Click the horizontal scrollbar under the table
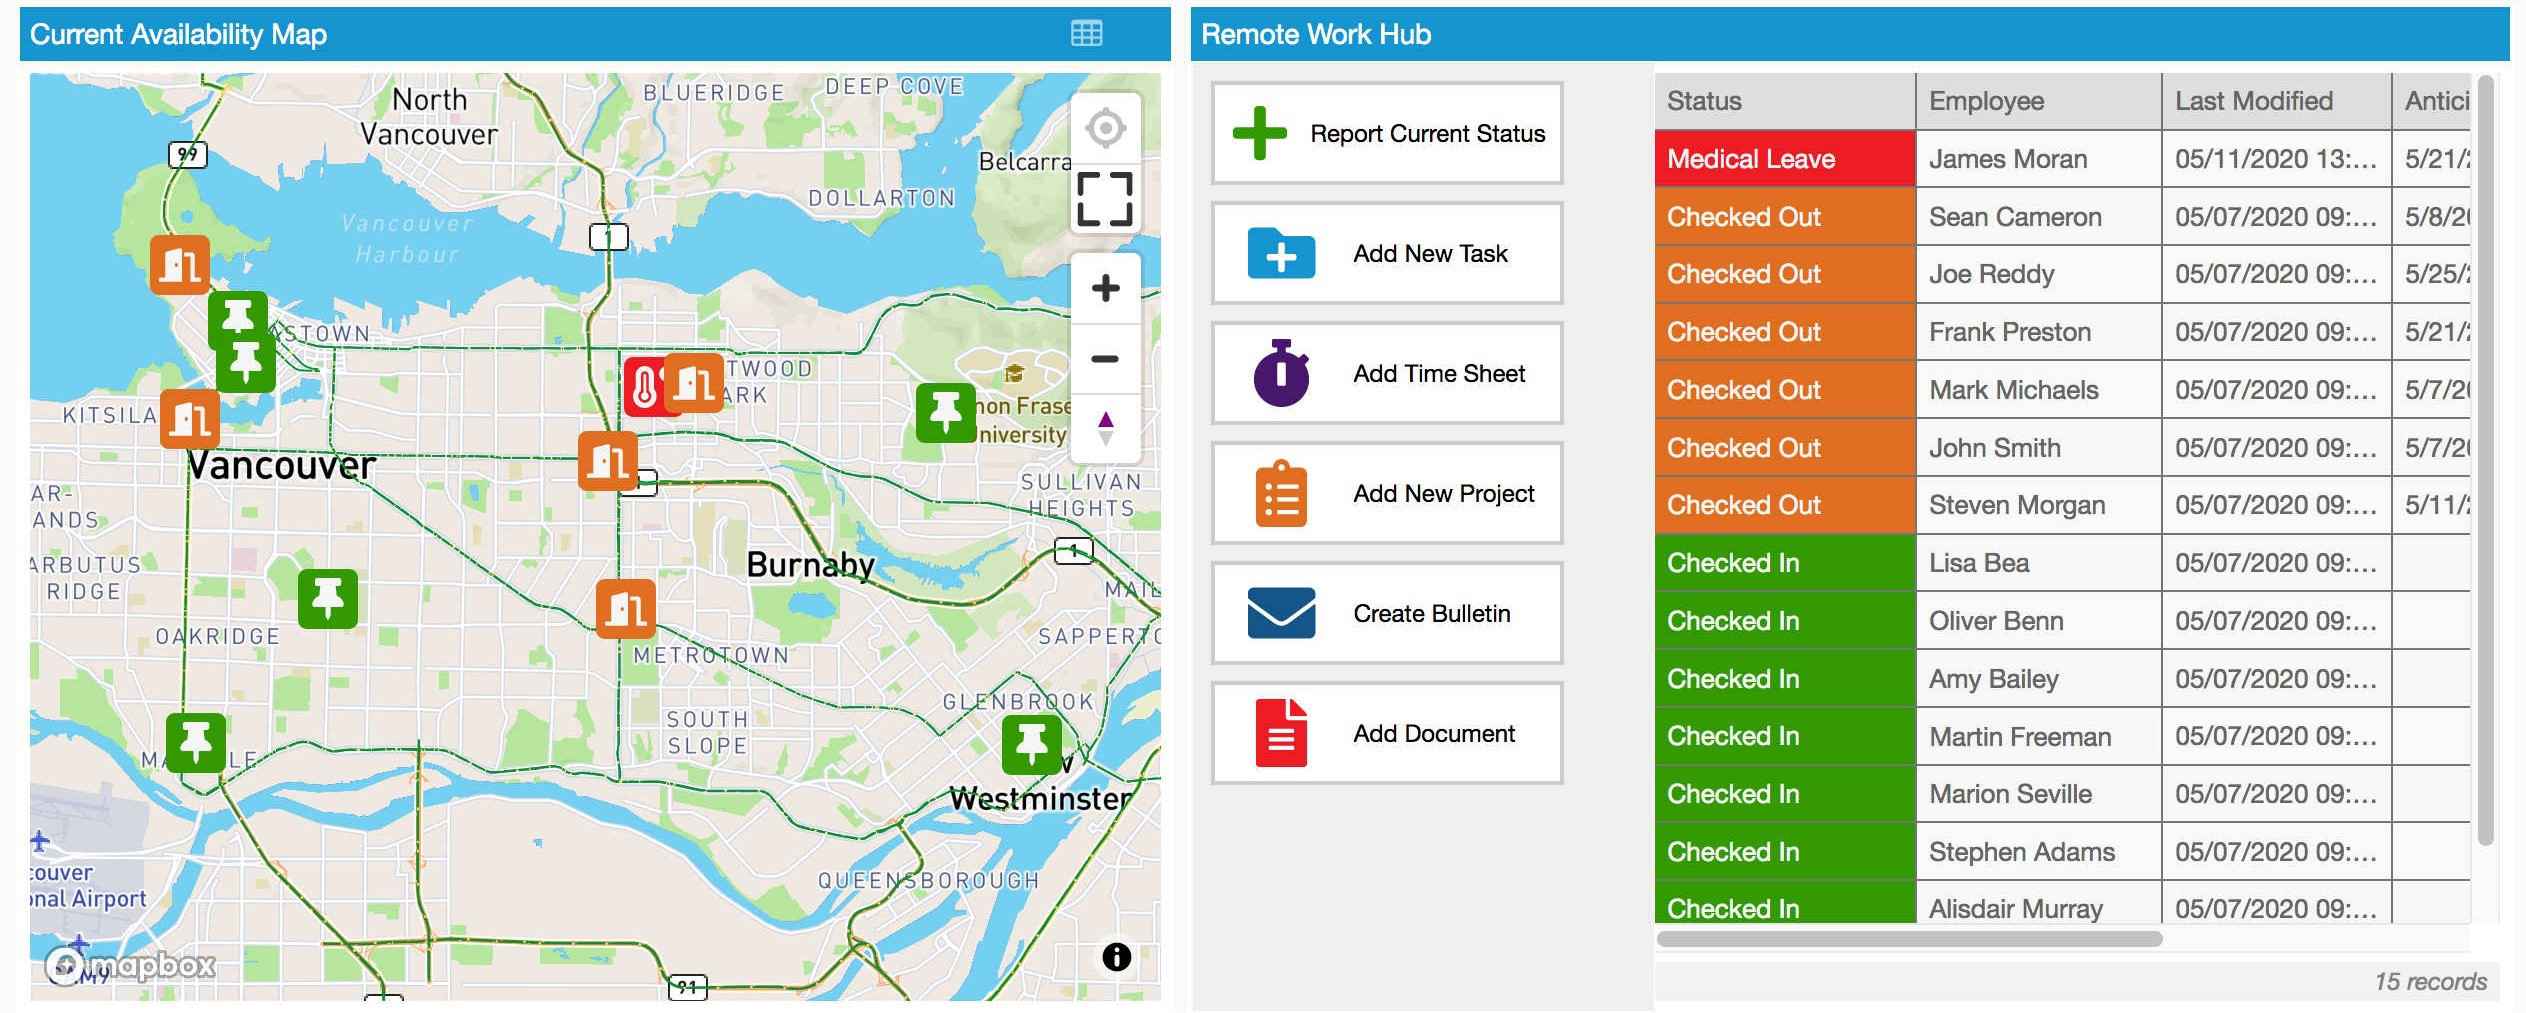2526x1013 pixels. (x=1909, y=939)
